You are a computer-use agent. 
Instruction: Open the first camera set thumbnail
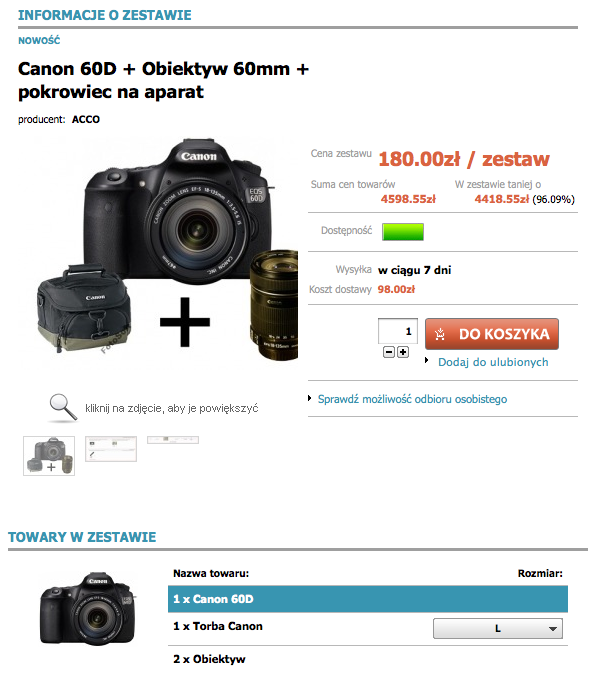[49, 456]
